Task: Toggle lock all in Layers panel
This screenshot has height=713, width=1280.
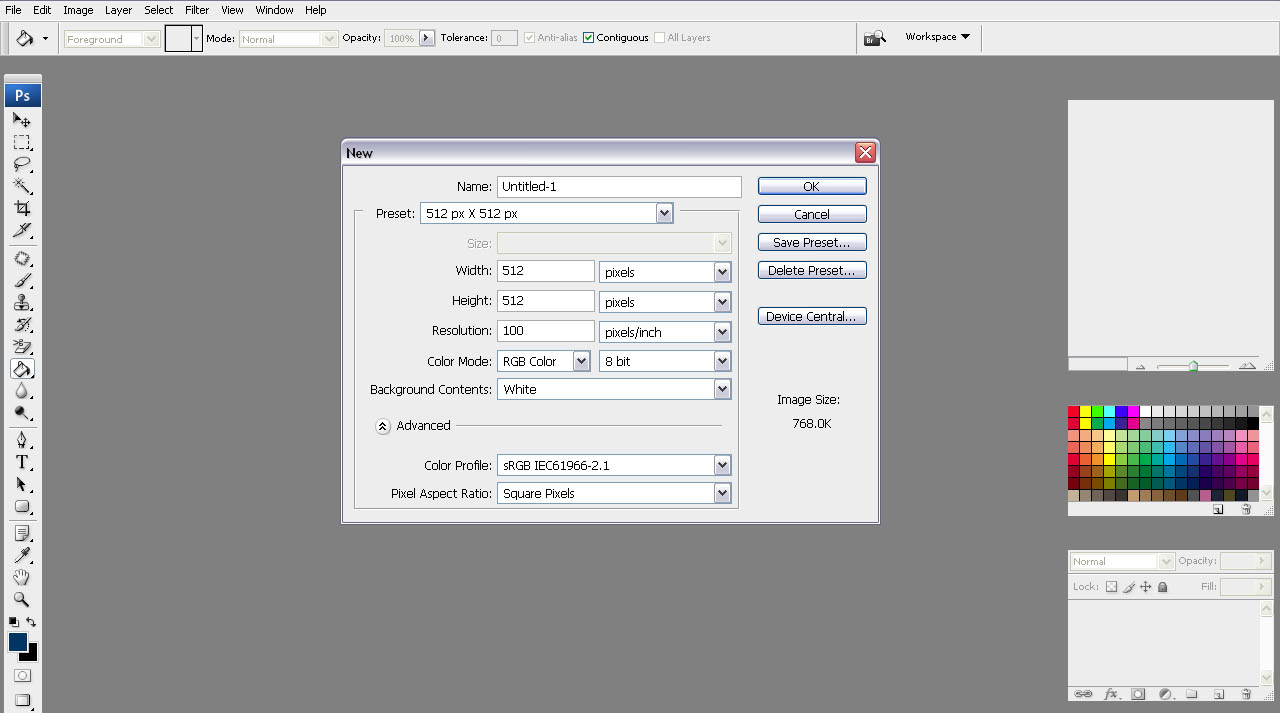Action: [1163, 587]
